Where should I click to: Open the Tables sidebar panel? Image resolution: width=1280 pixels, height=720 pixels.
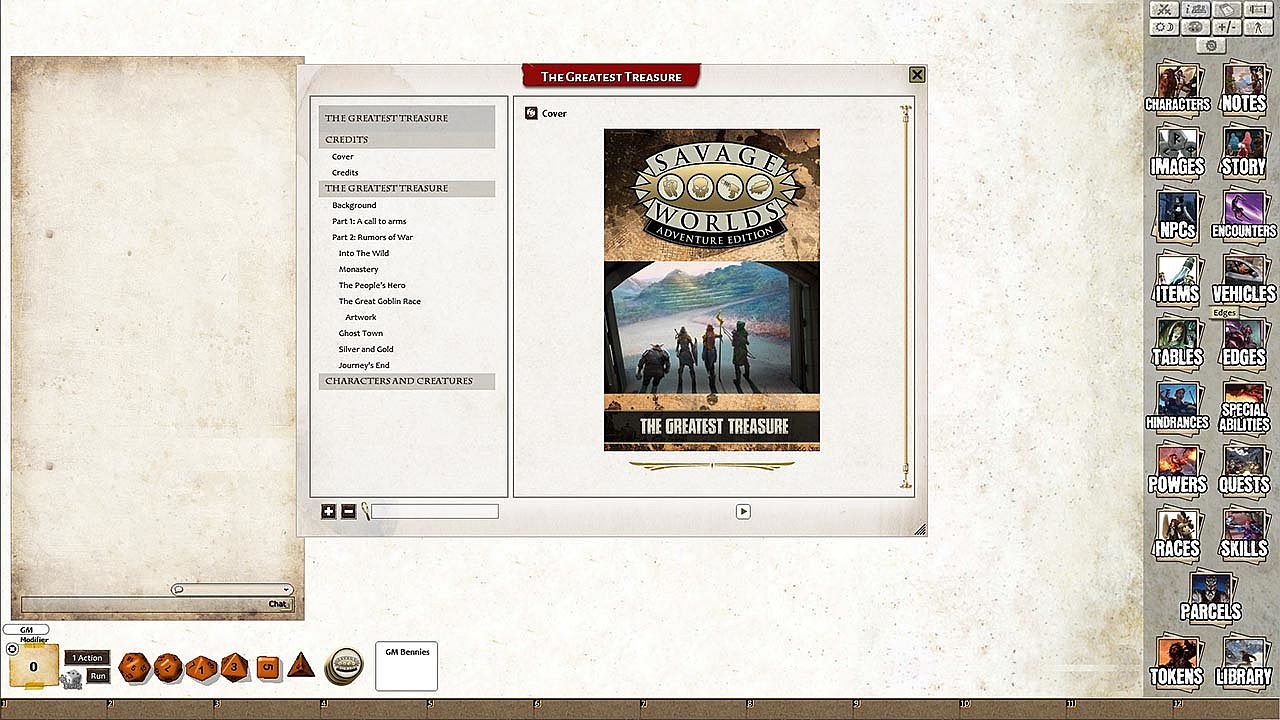pyautogui.click(x=1177, y=341)
